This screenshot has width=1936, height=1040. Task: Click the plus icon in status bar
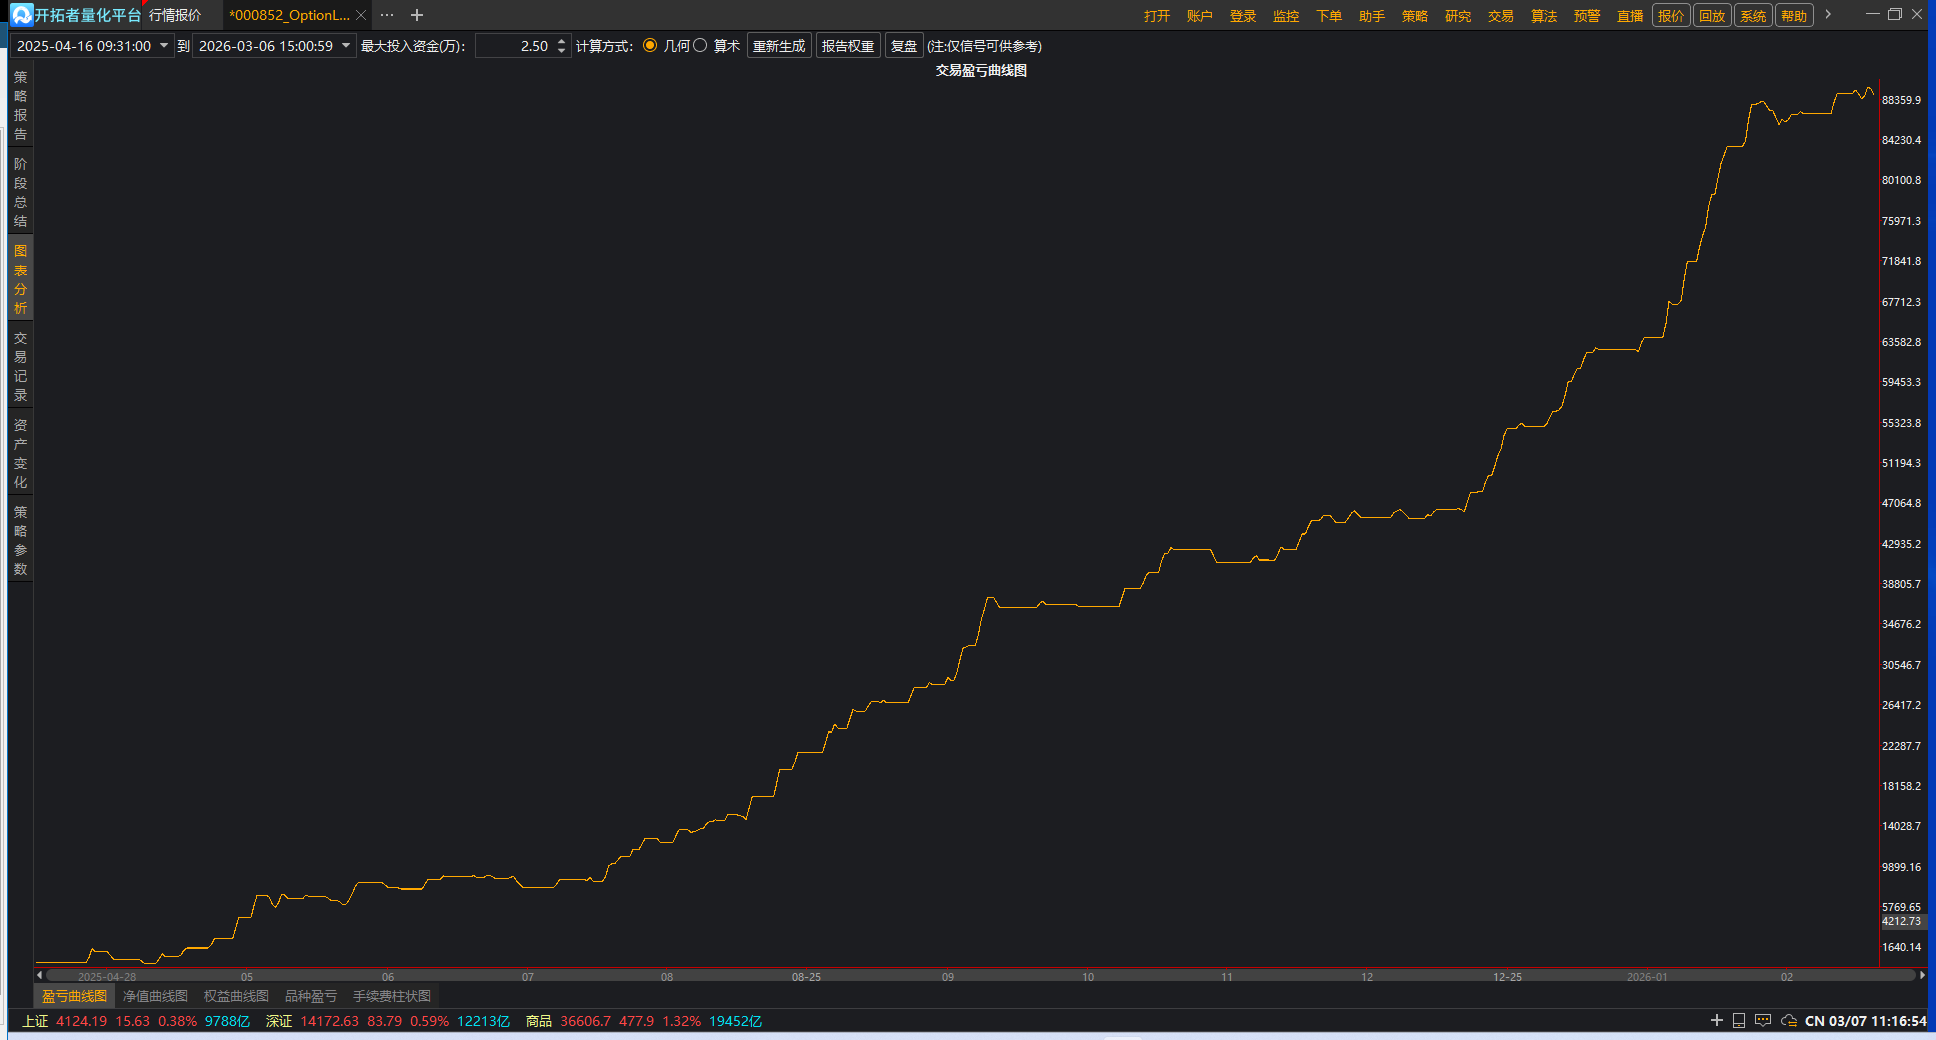pos(1716,1020)
